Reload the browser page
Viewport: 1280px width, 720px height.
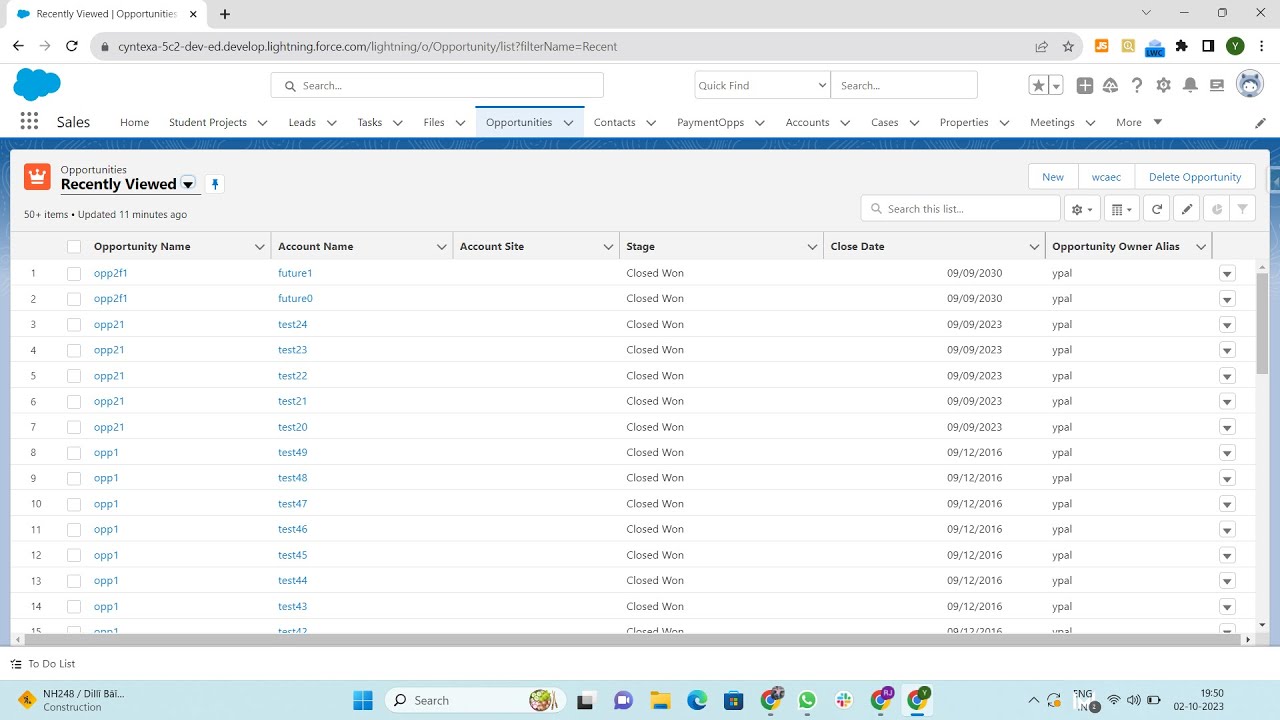coord(72,46)
